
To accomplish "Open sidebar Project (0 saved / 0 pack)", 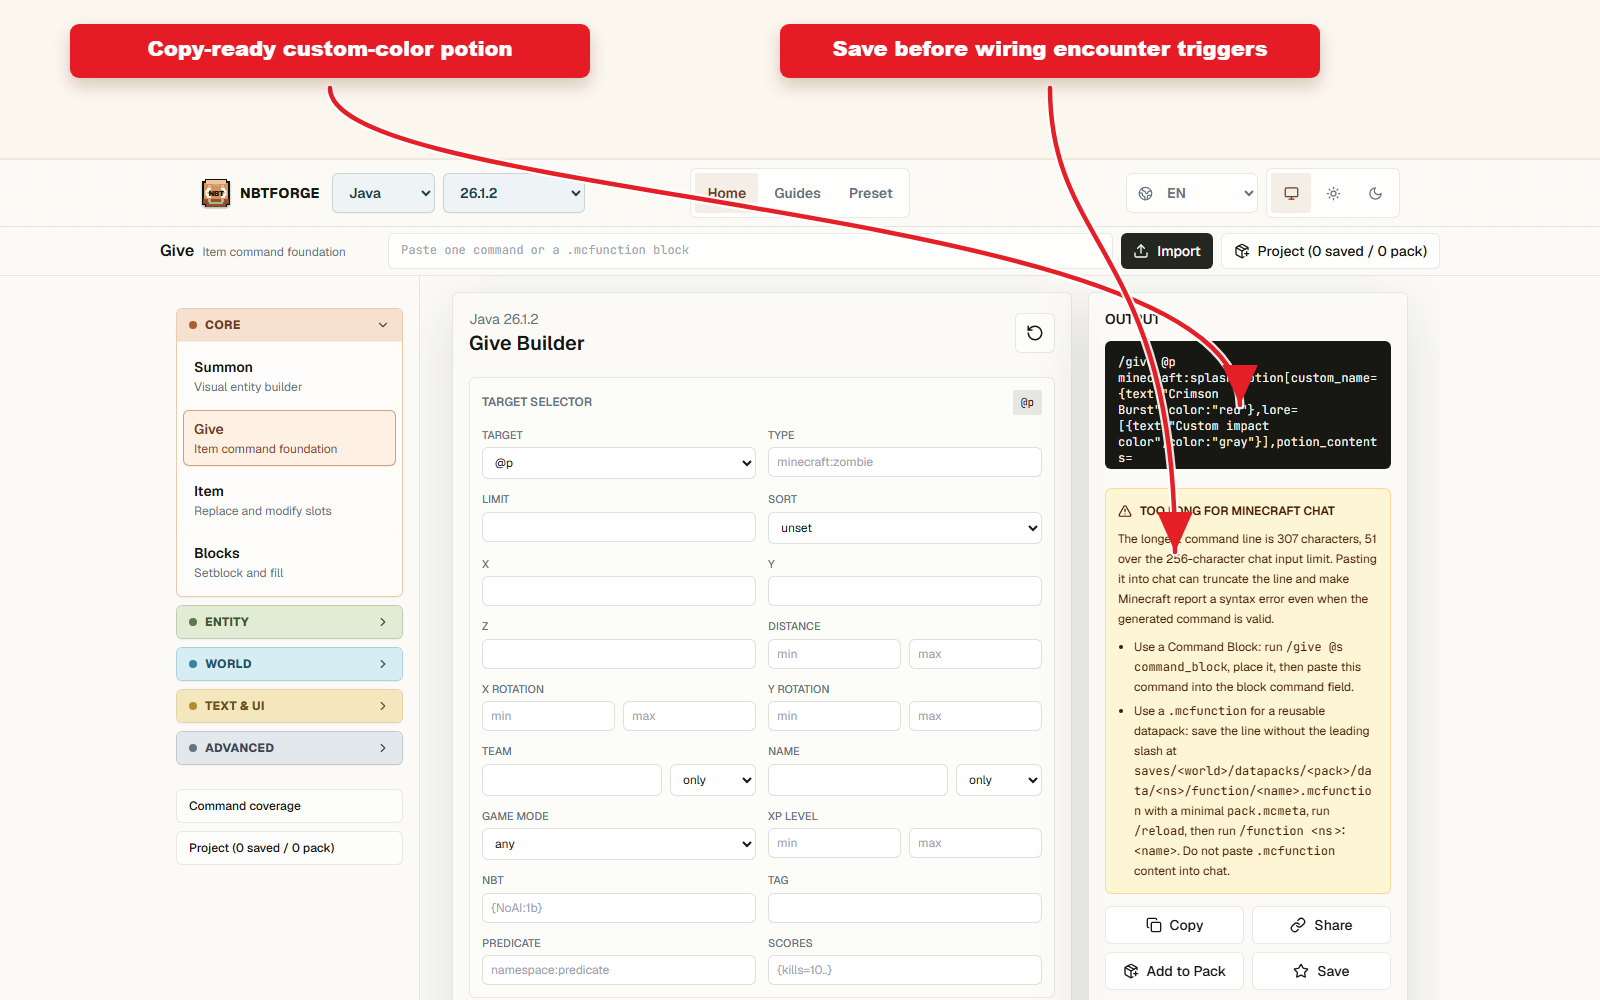I will tap(290, 848).
